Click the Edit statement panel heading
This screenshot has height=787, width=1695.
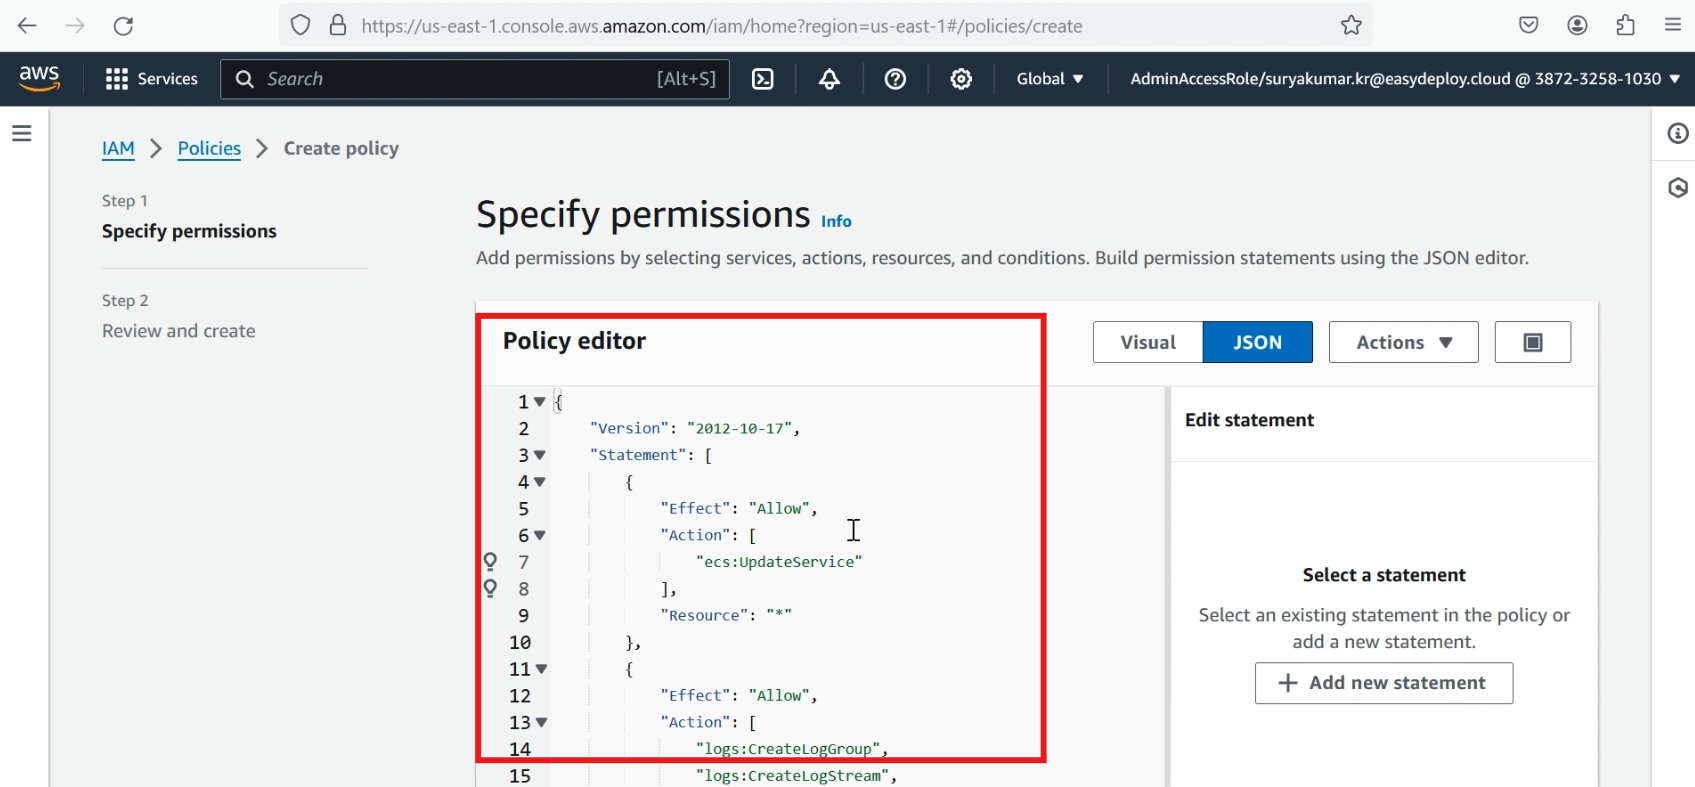tap(1249, 420)
